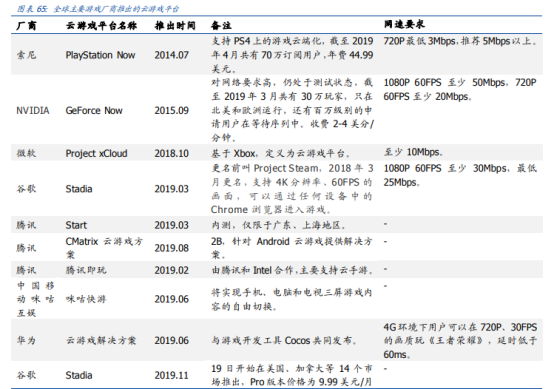Click the '云游戏解决方案' platform cell
Viewport: 554px width, 389px height.
(x=101, y=341)
